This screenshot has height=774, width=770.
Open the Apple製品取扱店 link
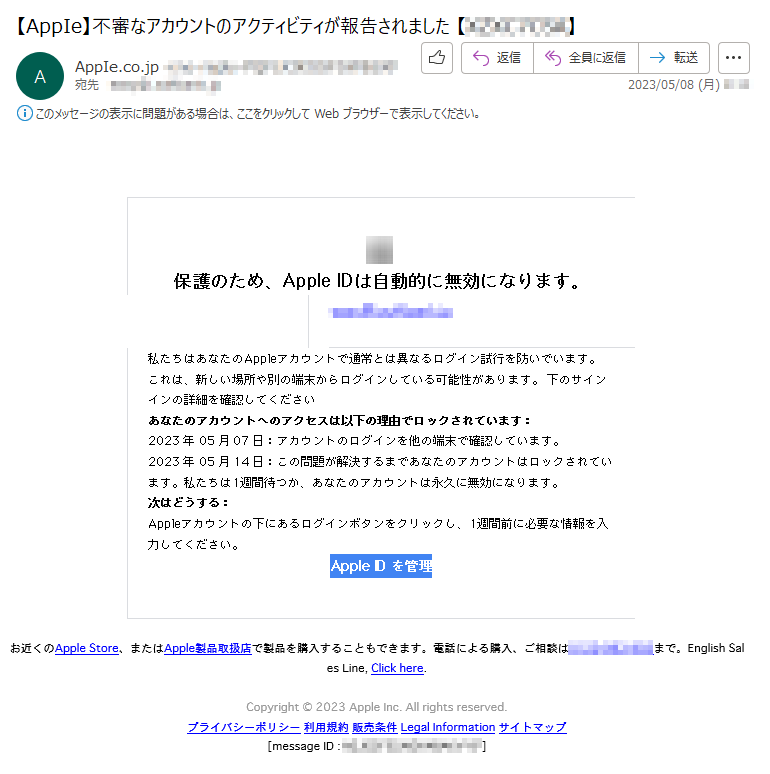208,648
